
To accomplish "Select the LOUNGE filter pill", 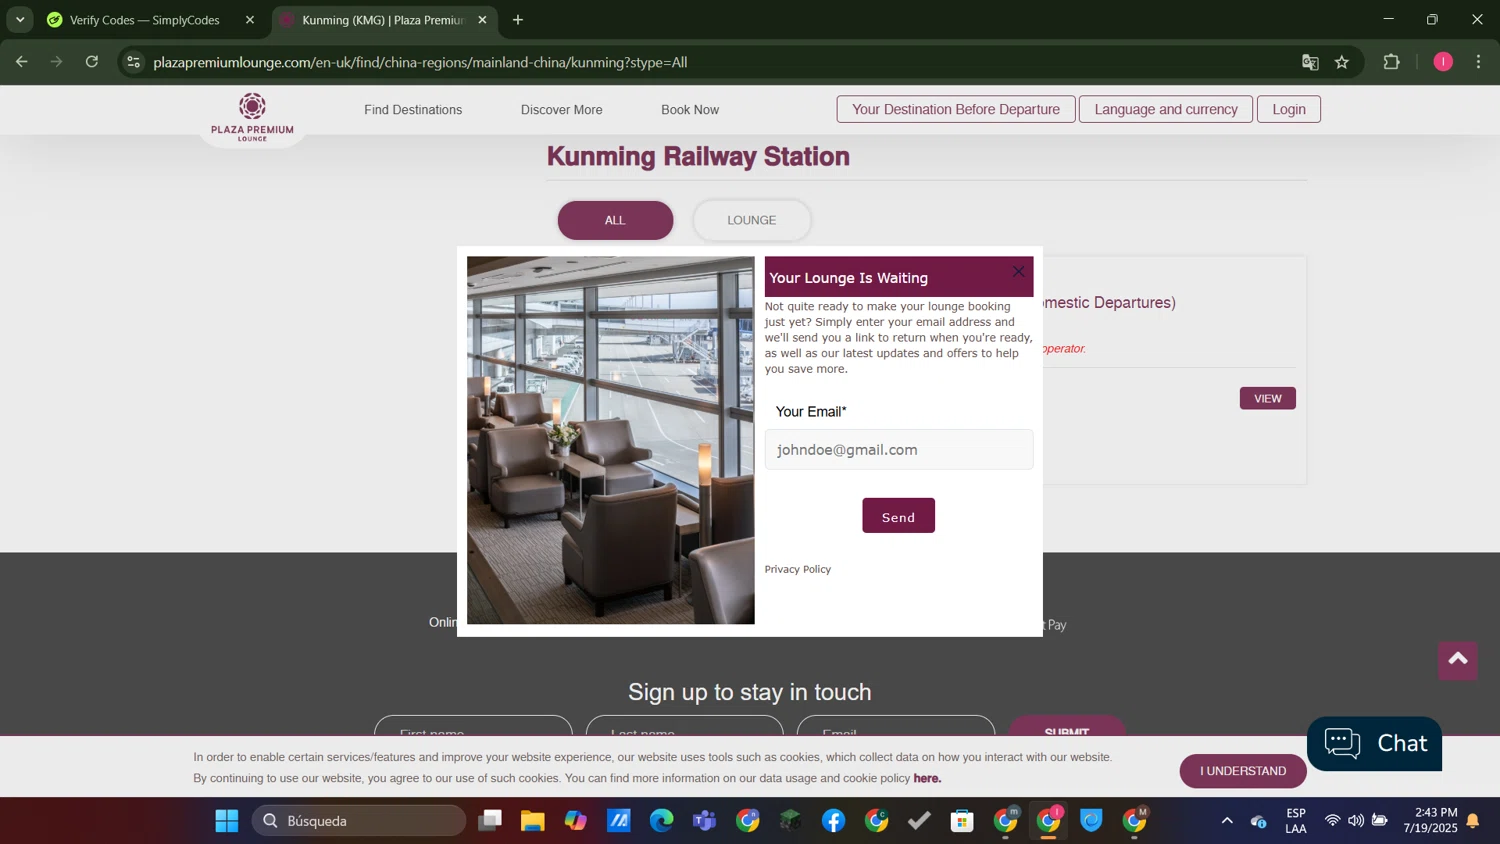I will click(752, 220).
